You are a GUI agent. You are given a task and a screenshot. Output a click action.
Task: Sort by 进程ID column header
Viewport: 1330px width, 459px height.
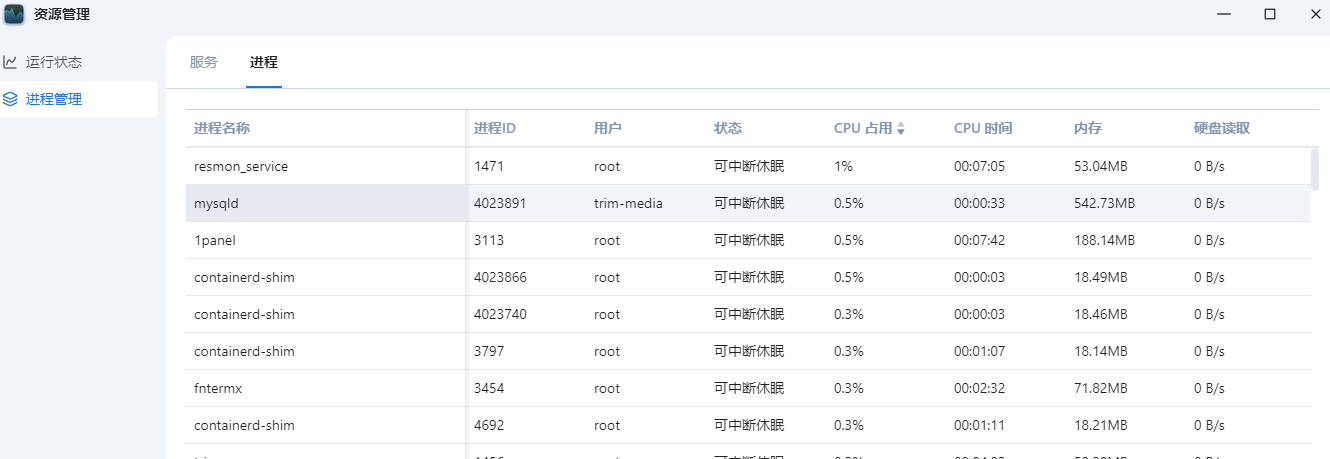coord(495,128)
